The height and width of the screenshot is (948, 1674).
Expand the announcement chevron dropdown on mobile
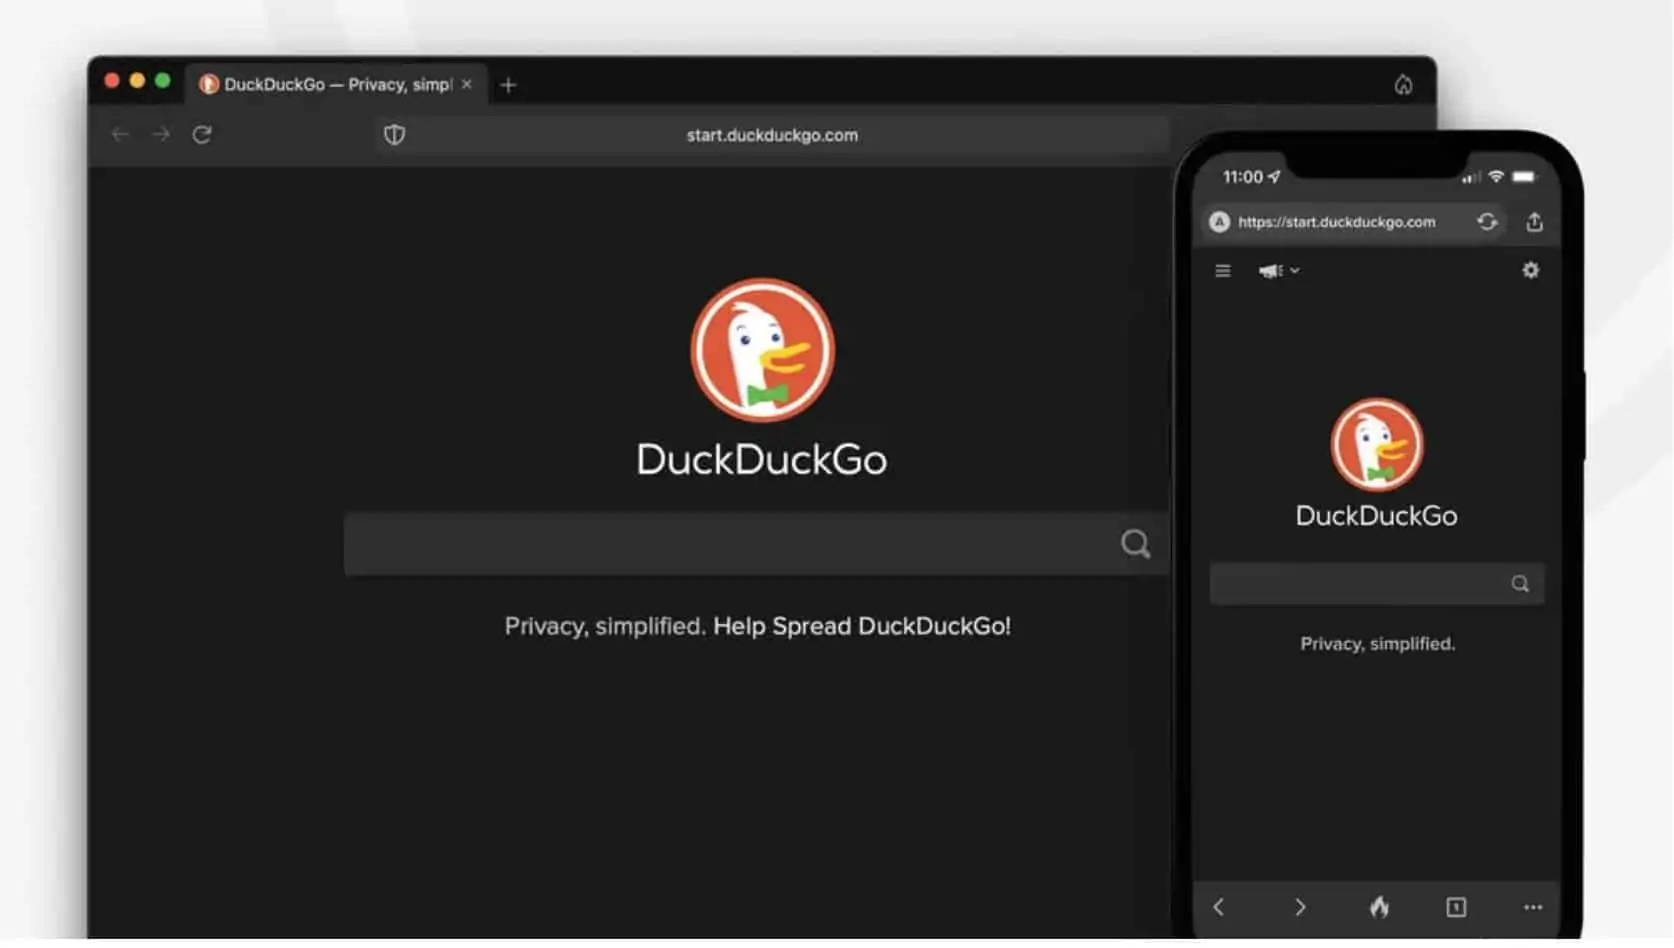point(1295,270)
